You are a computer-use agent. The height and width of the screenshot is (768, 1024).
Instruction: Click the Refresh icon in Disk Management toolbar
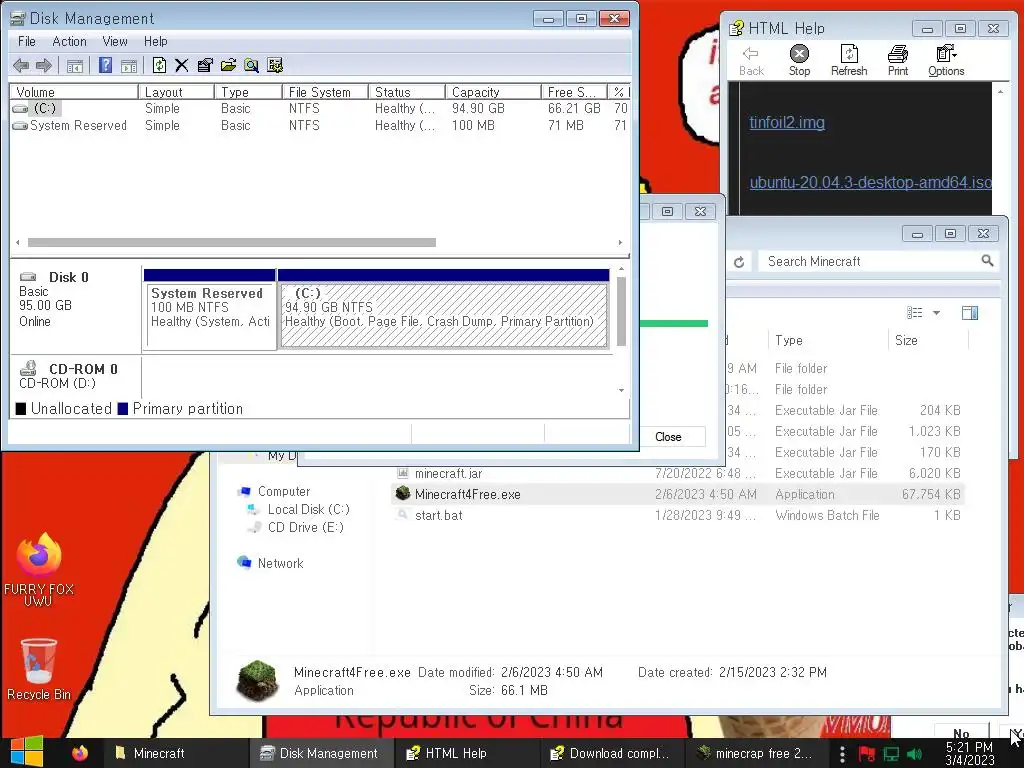[x=159, y=65]
